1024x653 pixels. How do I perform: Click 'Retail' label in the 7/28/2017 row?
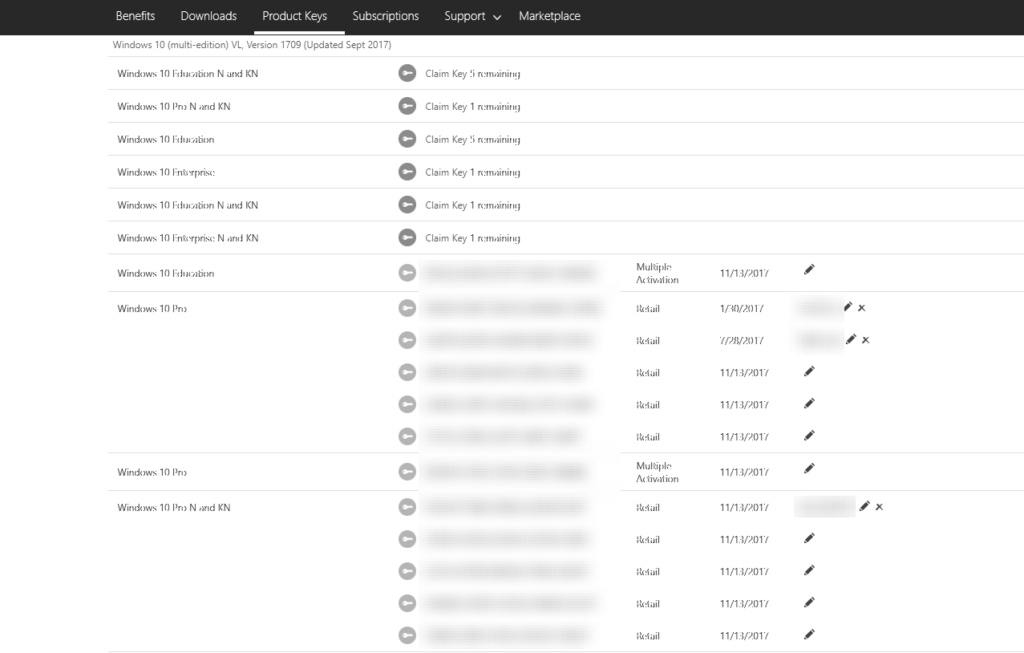point(648,340)
